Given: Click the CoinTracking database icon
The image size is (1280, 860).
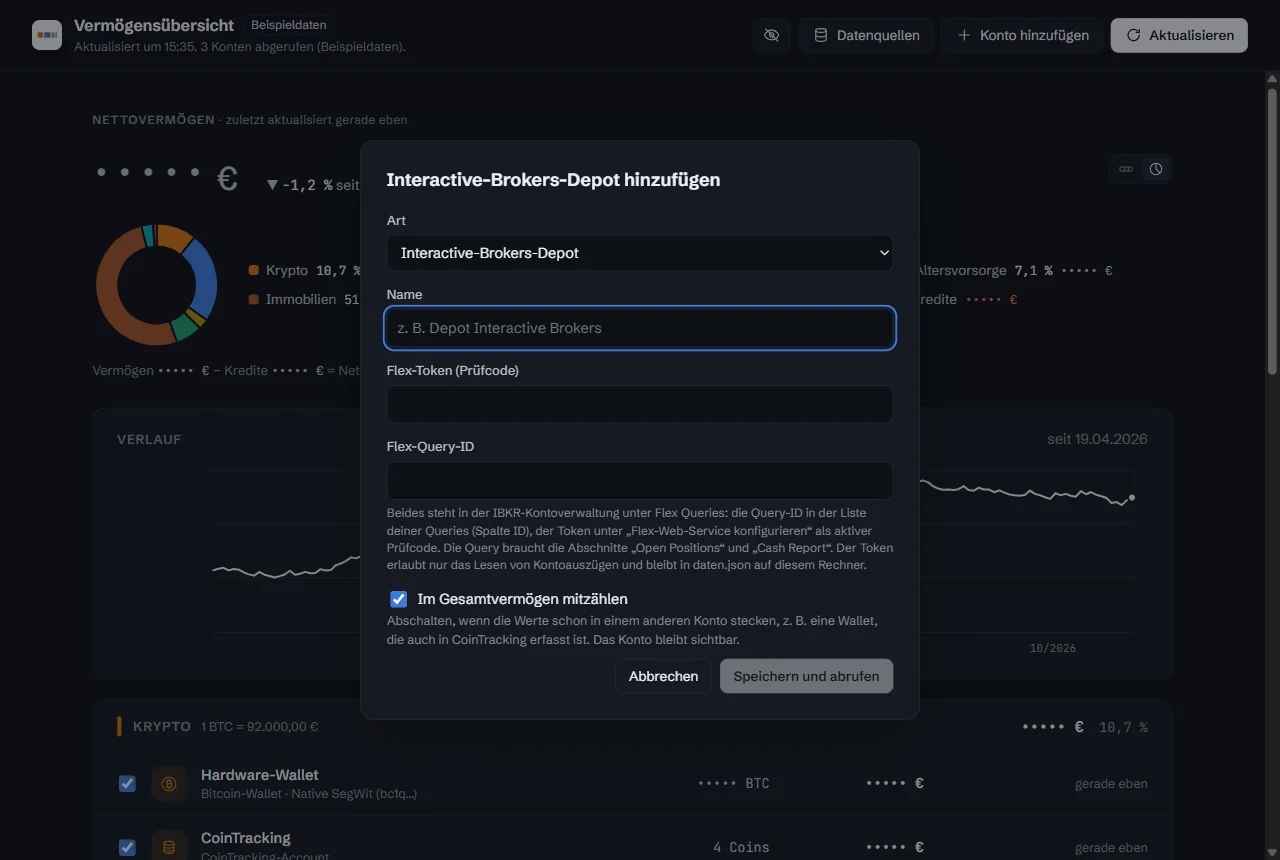Looking at the screenshot, I should click(169, 846).
